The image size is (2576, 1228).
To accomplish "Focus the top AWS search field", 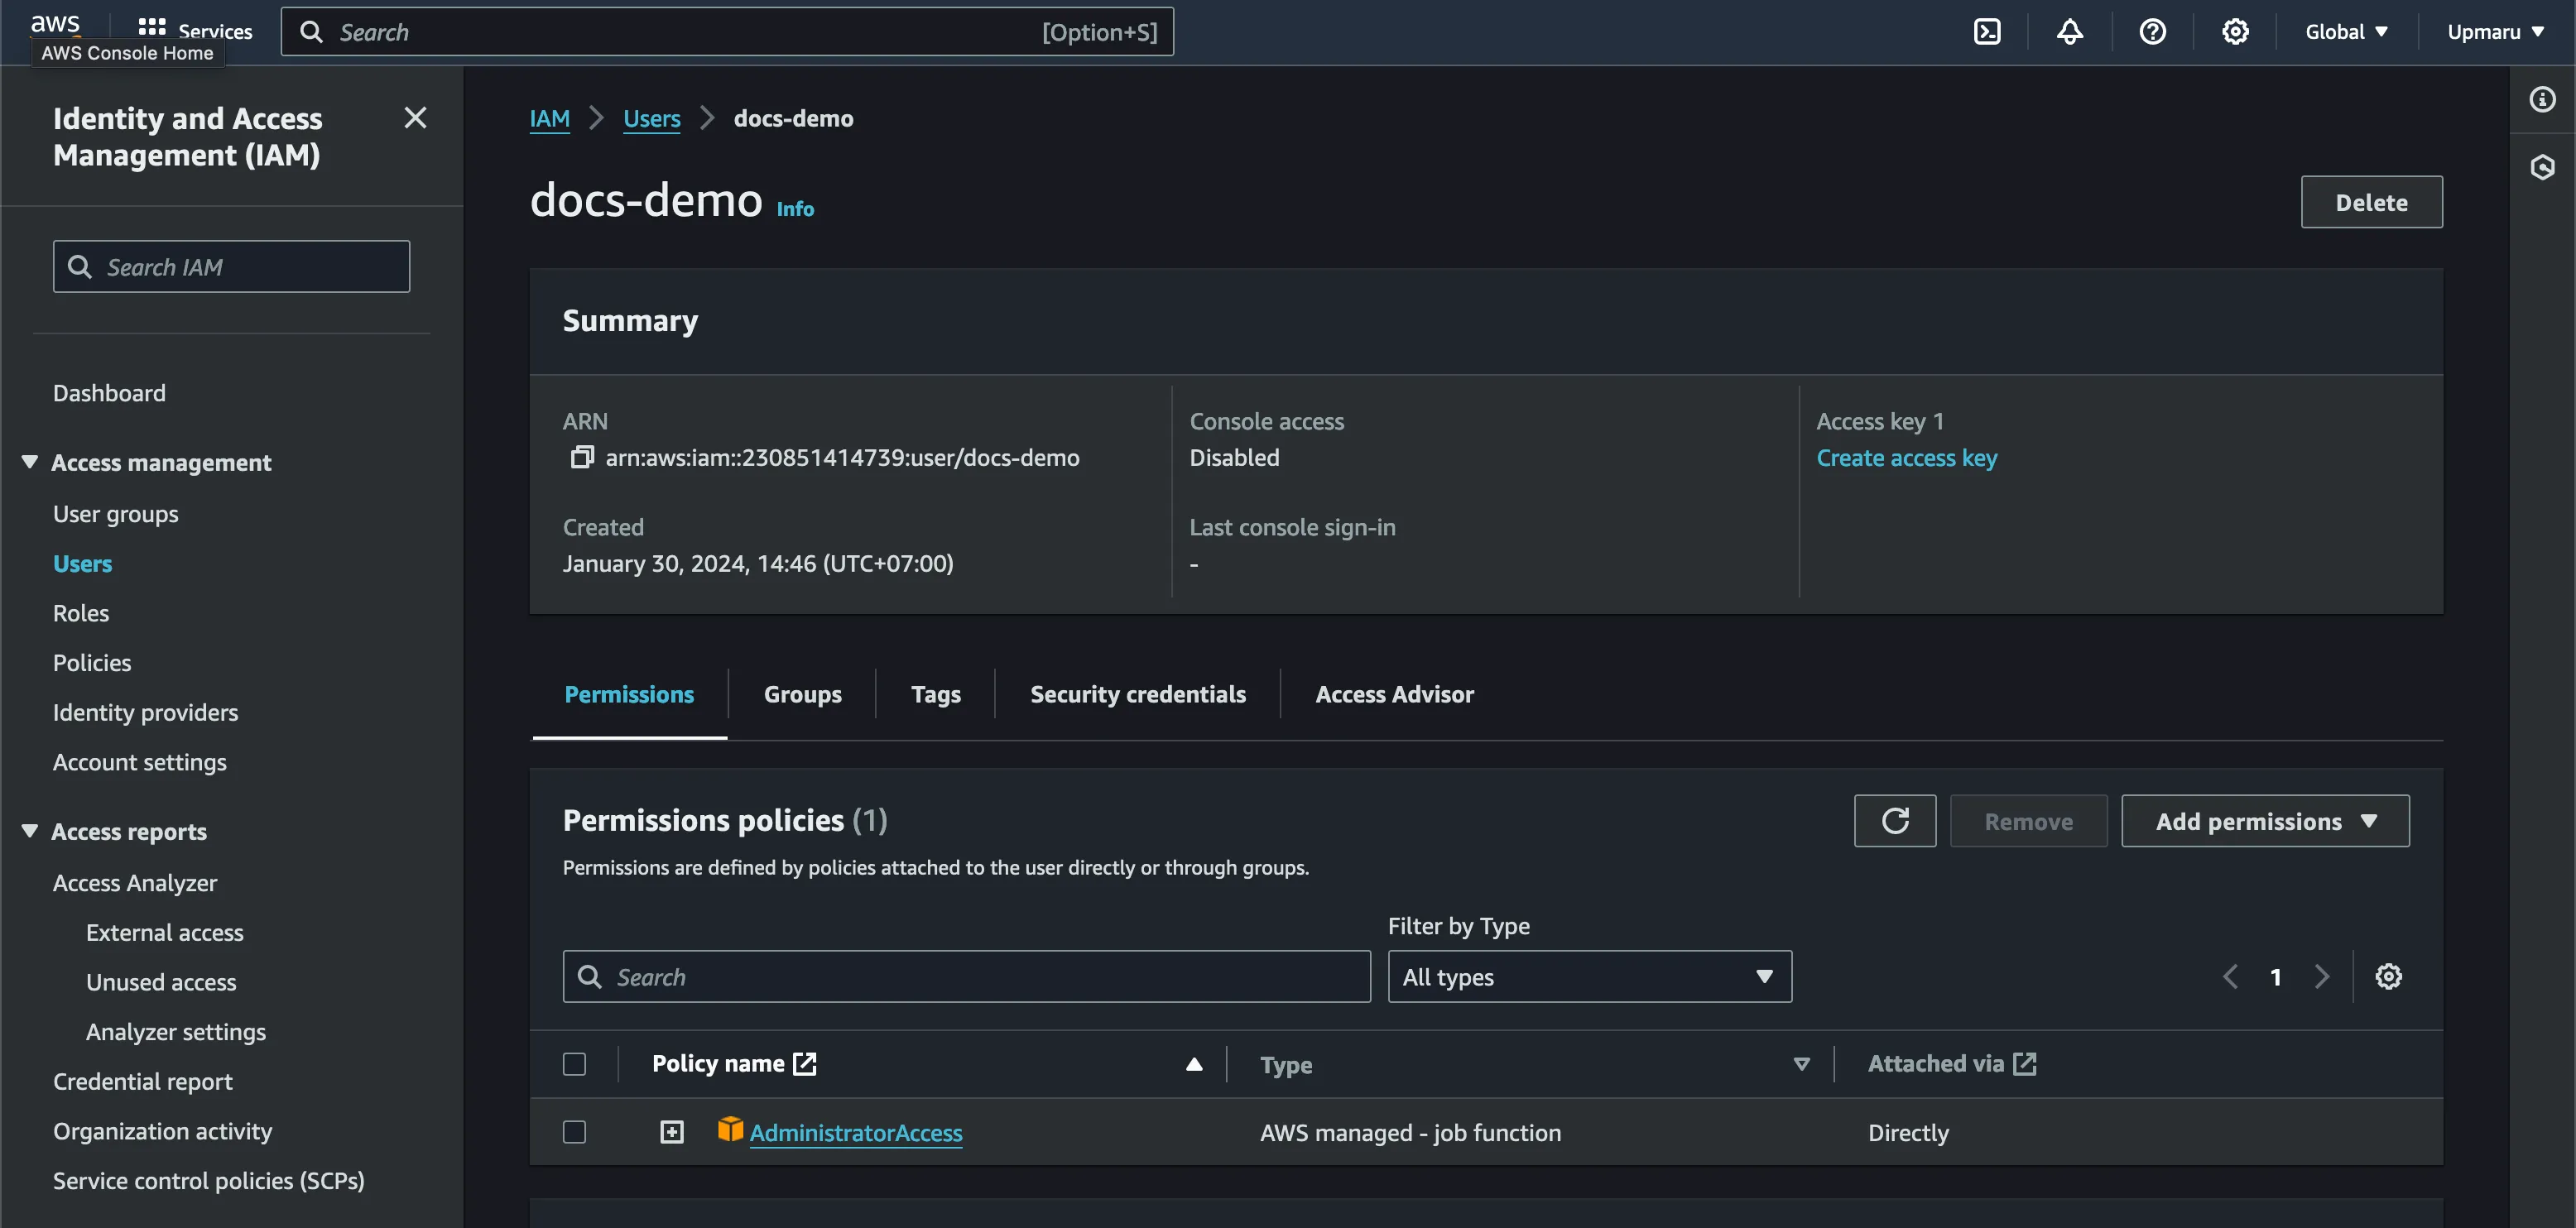I will click(727, 32).
